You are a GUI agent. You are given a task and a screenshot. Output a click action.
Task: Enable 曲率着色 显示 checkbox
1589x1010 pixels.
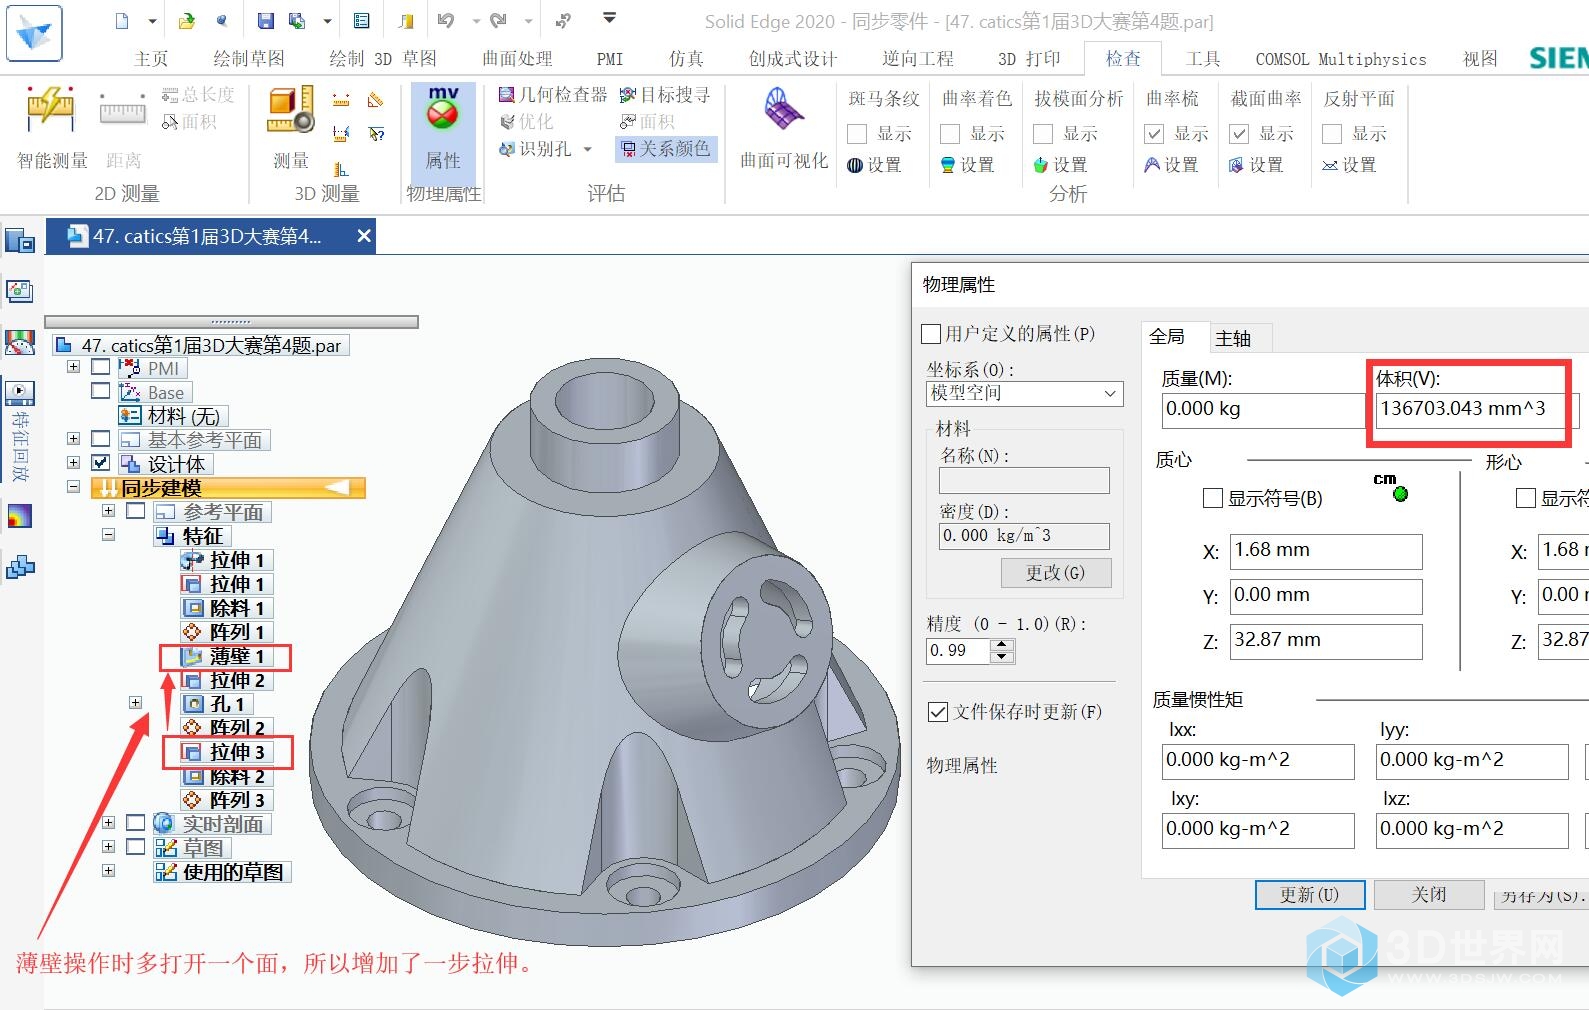coord(950,134)
